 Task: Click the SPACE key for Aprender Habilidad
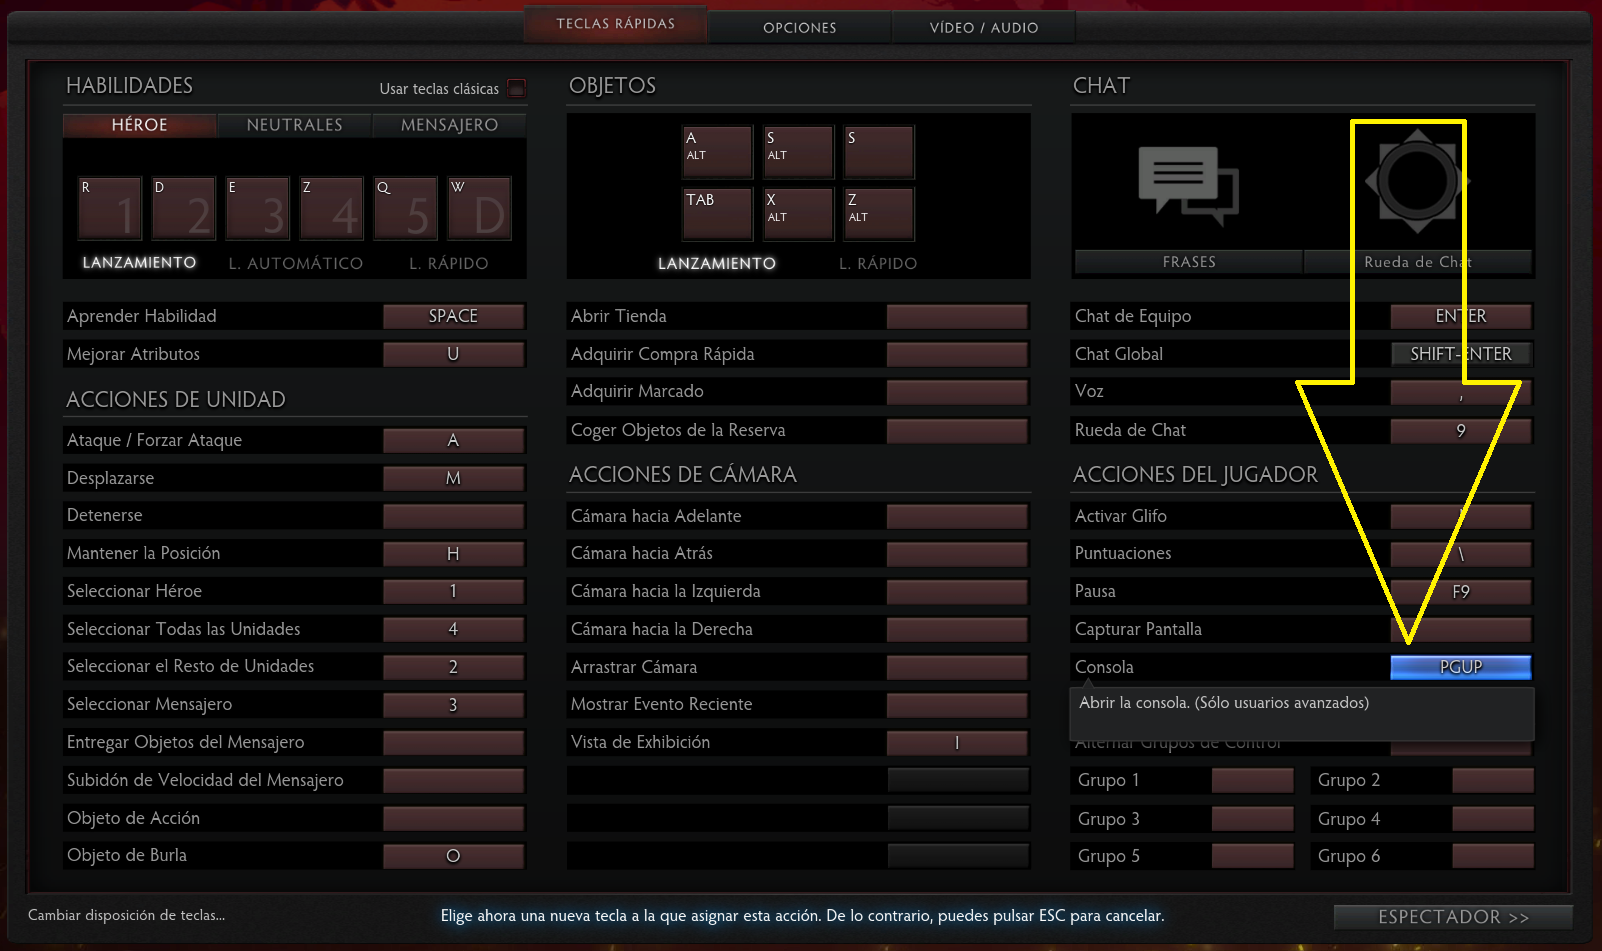[x=453, y=316]
